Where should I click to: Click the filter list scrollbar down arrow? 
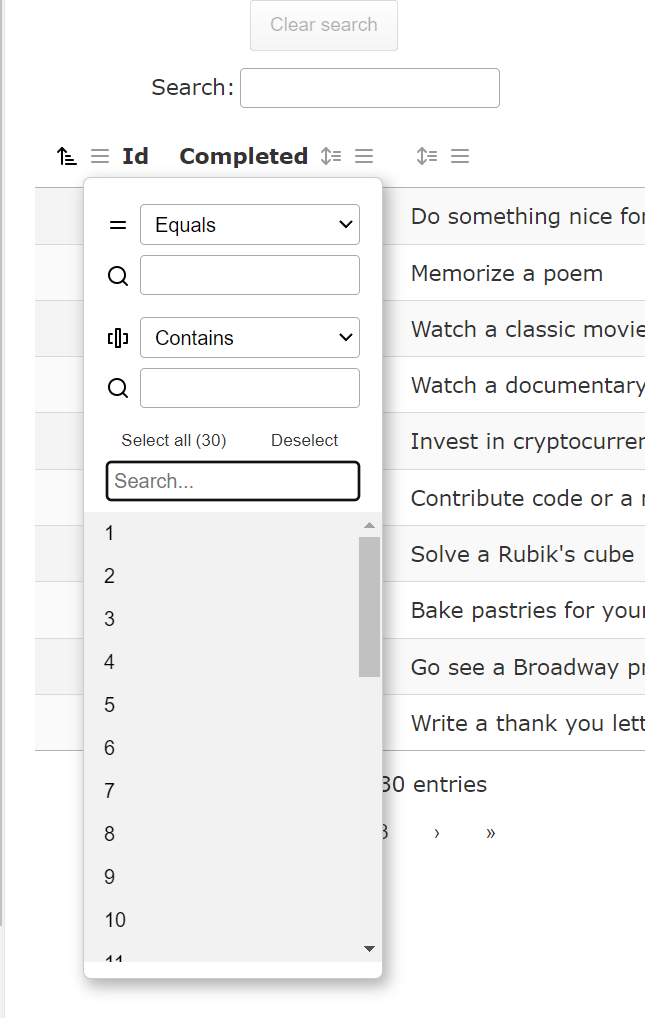[x=369, y=948]
